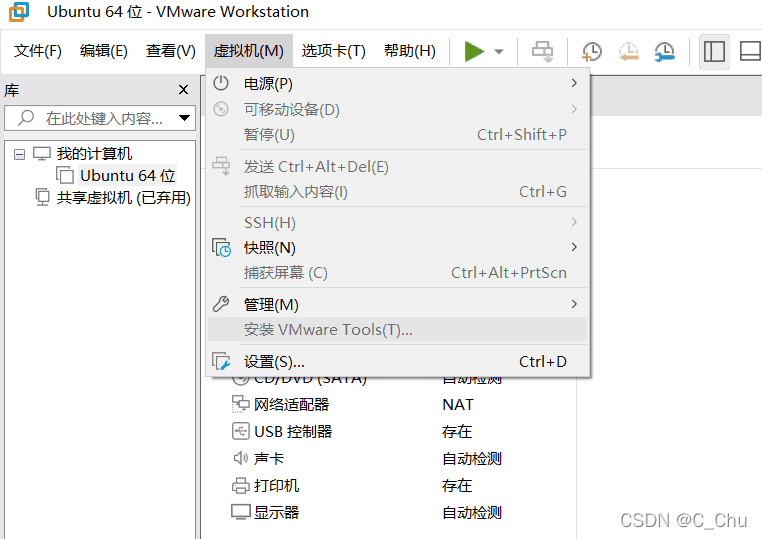The image size is (762, 539).
Task: Open the power options dropdown arrow
Action: pyautogui.click(x=499, y=52)
